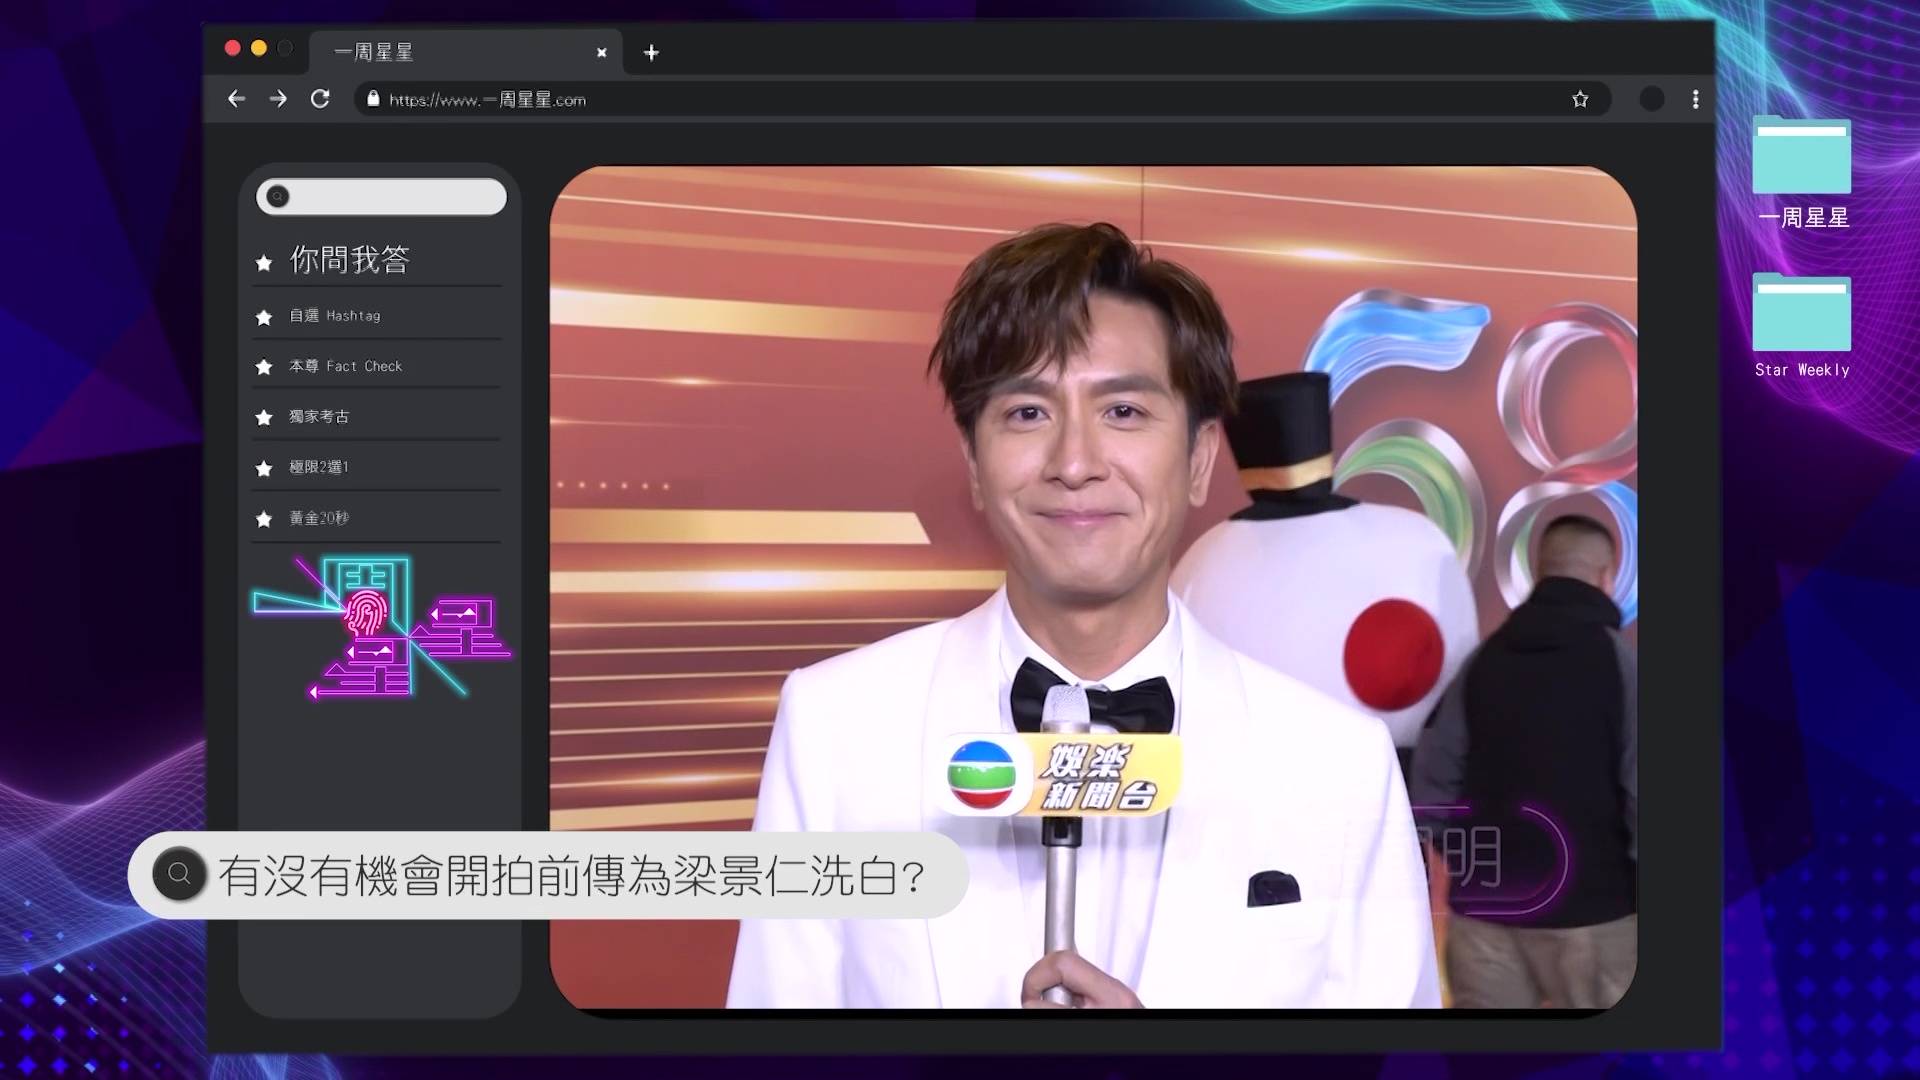Open the three-dot browser menu
This screenshot has height=1080, width=1920.
point(1695,99)
